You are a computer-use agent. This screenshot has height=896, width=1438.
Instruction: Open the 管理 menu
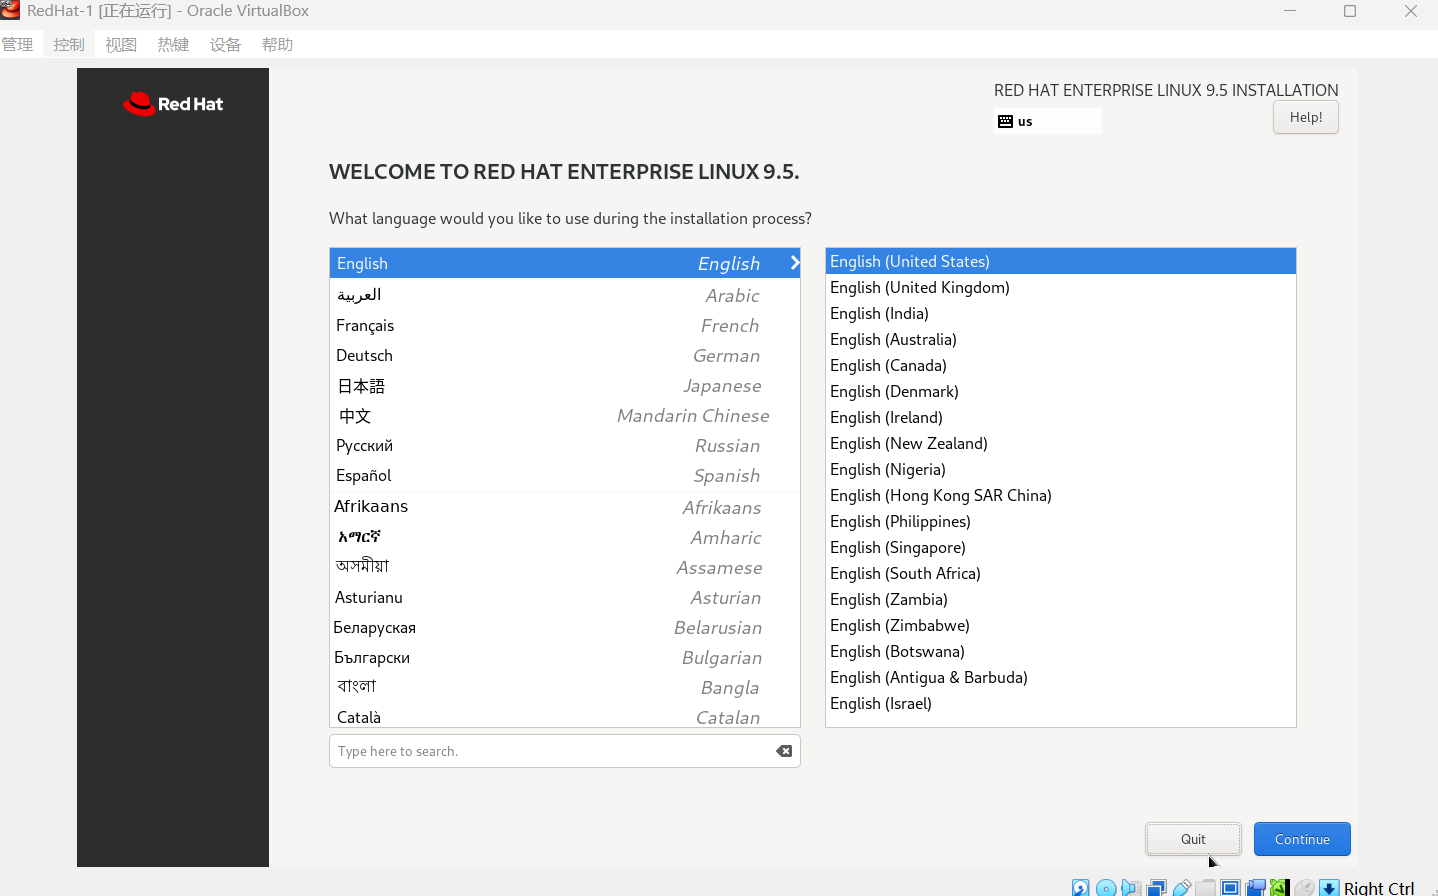click(17, 44)
